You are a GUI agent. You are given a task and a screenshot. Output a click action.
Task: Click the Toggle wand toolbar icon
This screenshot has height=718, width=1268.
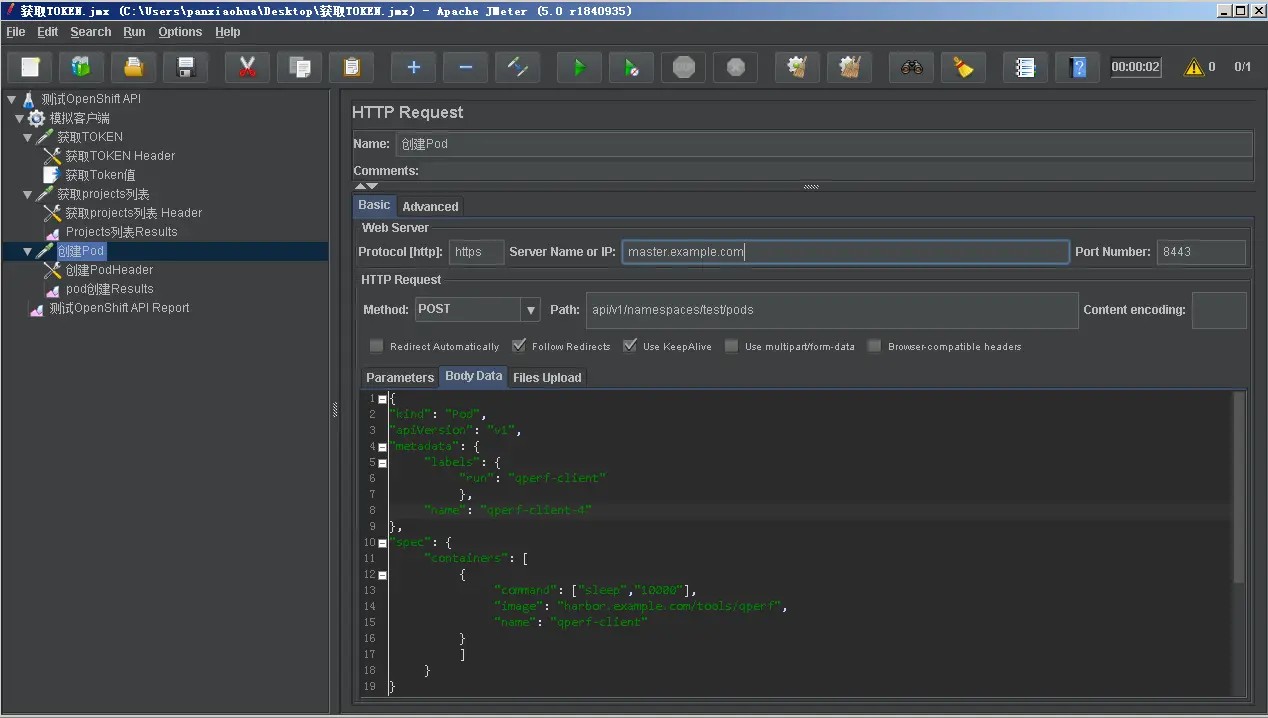[517, 68]
